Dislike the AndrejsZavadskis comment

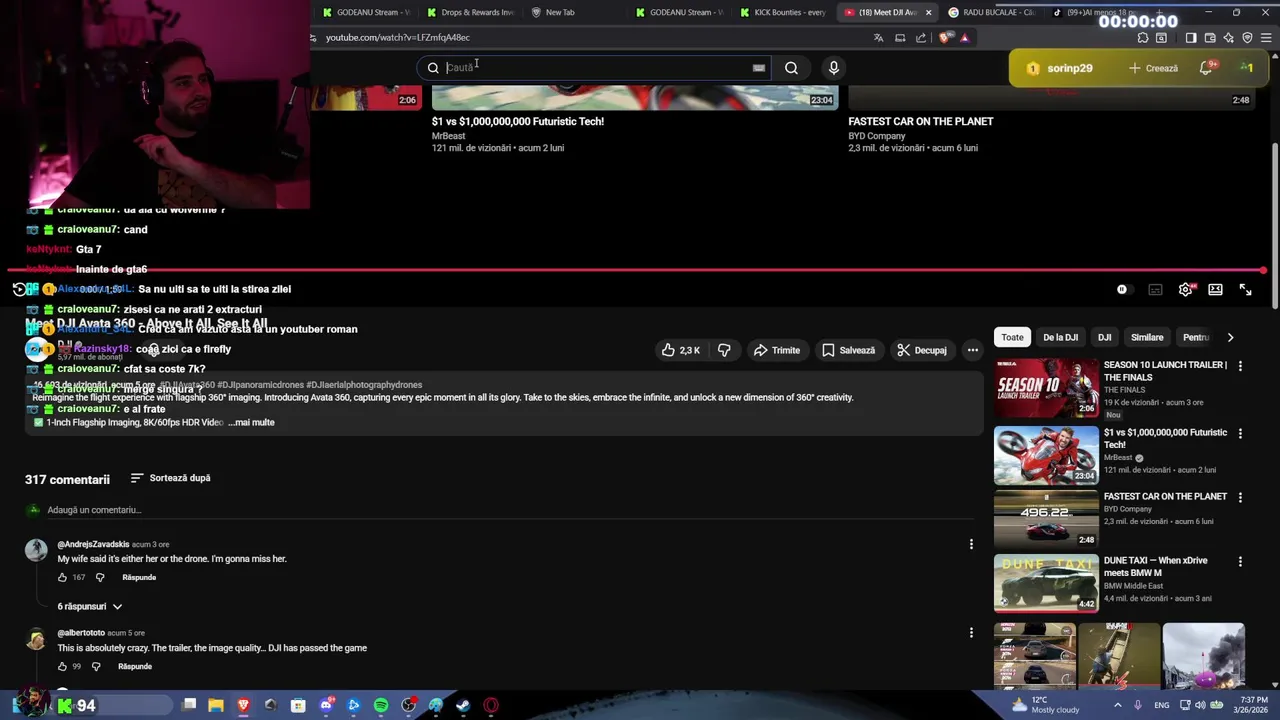[x=99, y=577]
